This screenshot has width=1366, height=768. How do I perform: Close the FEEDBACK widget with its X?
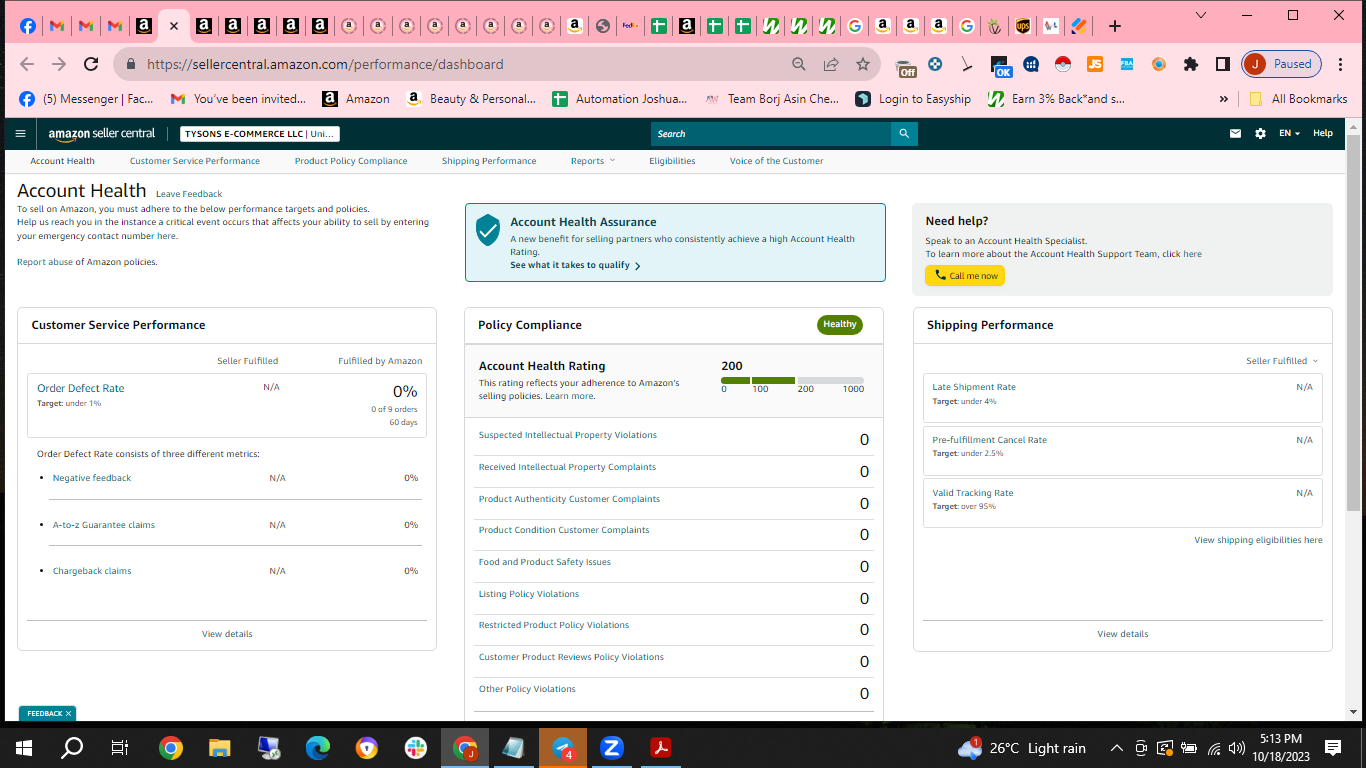pyautogui.click(x=68, y=714)
